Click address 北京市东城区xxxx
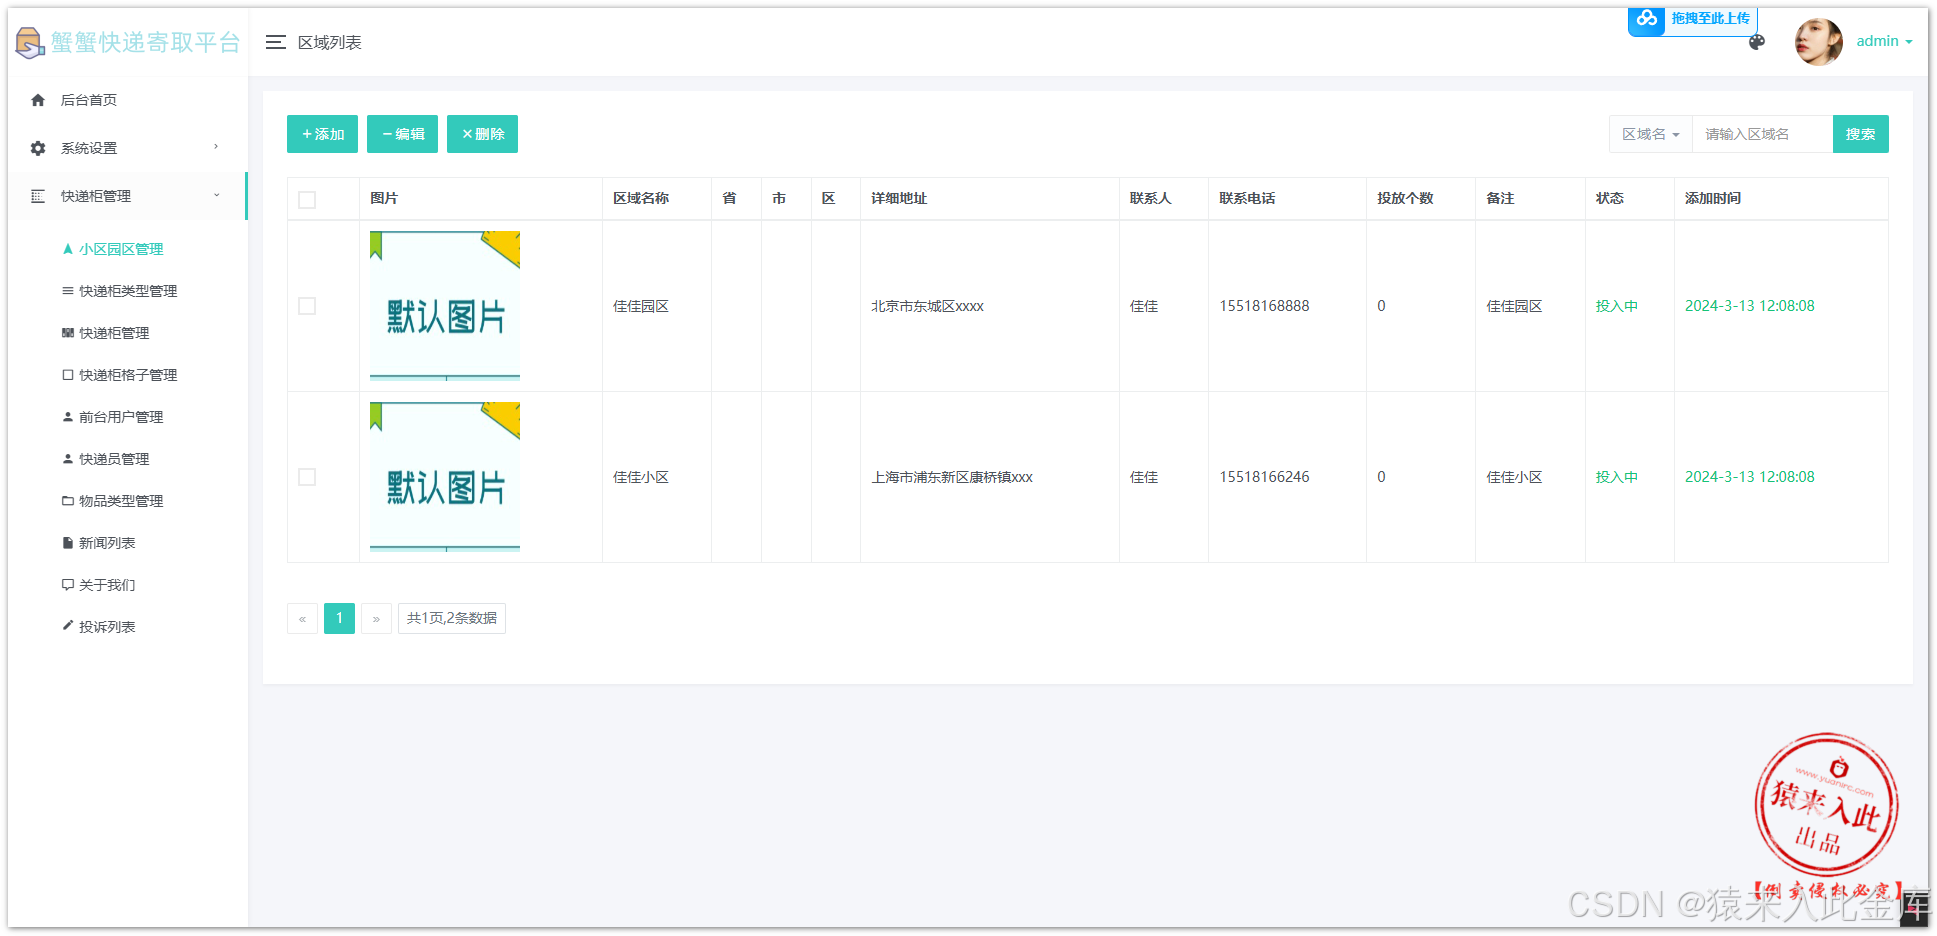 (927, 306)
